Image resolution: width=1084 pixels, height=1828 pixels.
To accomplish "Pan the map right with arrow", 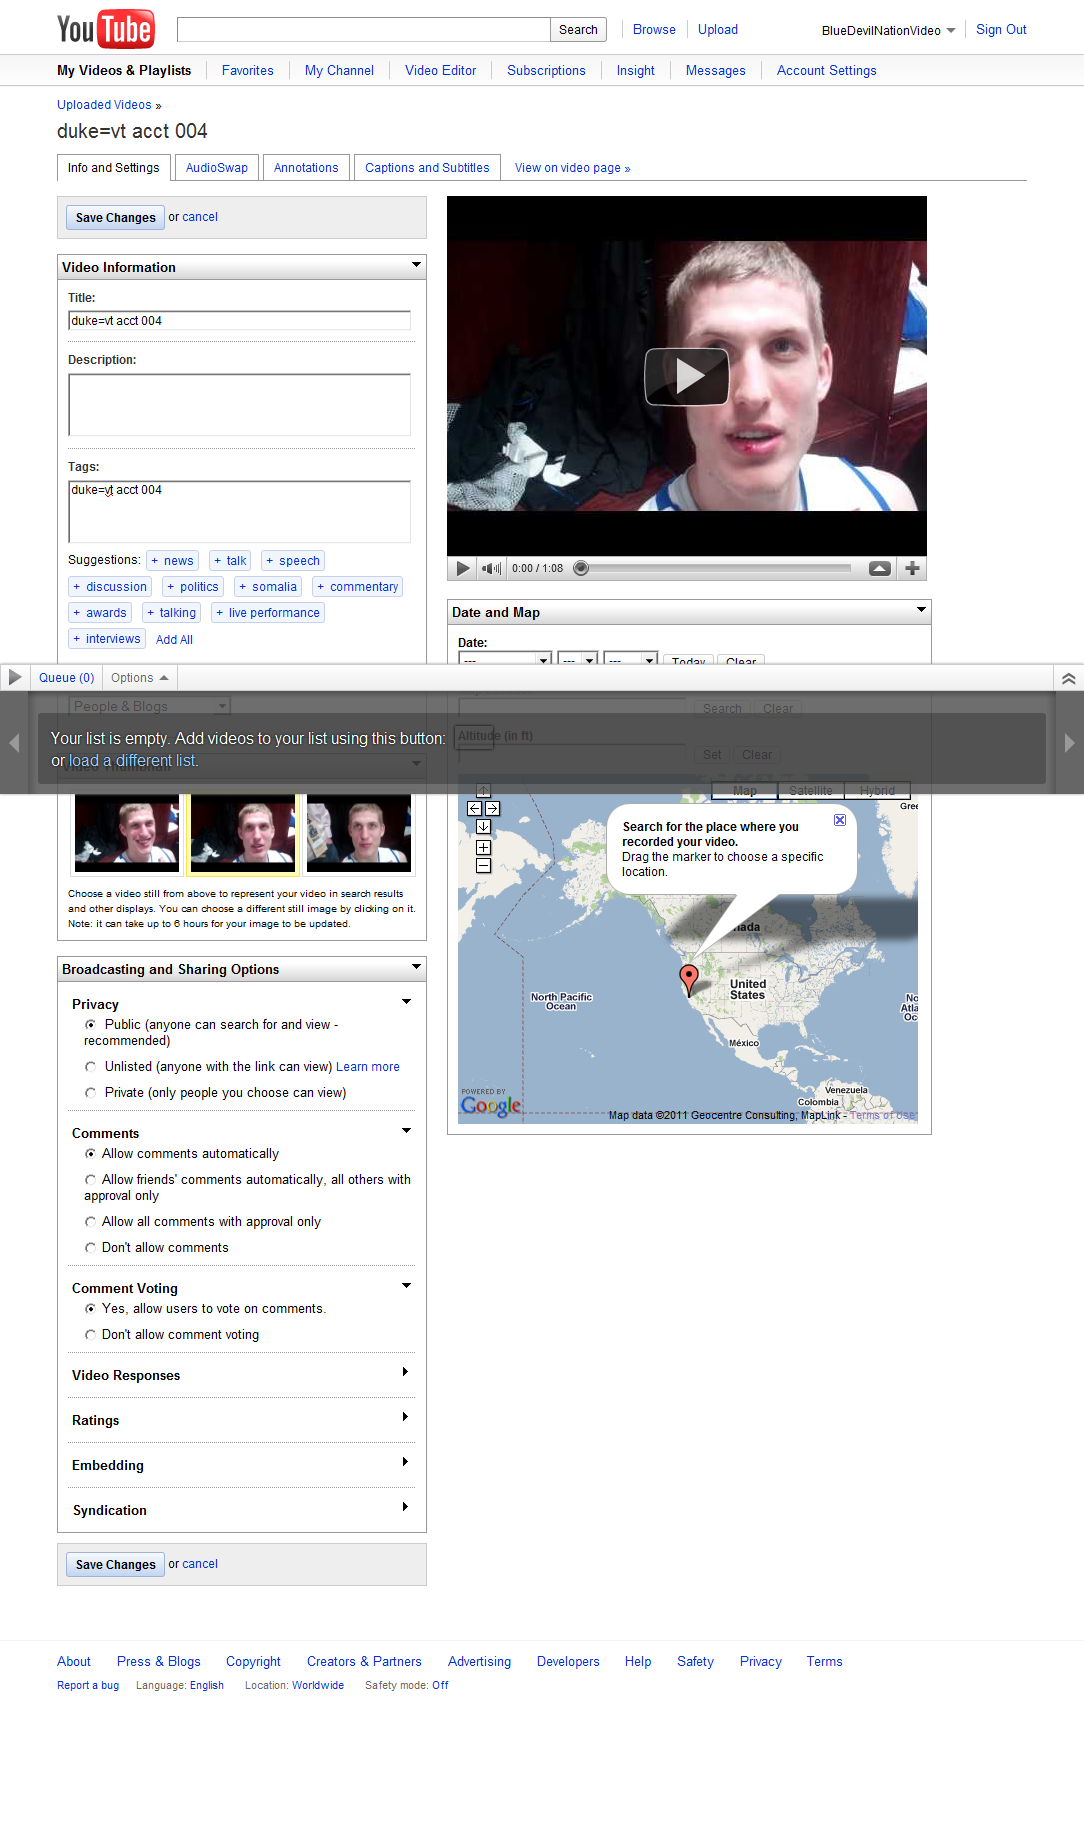I will pos(492,809).
